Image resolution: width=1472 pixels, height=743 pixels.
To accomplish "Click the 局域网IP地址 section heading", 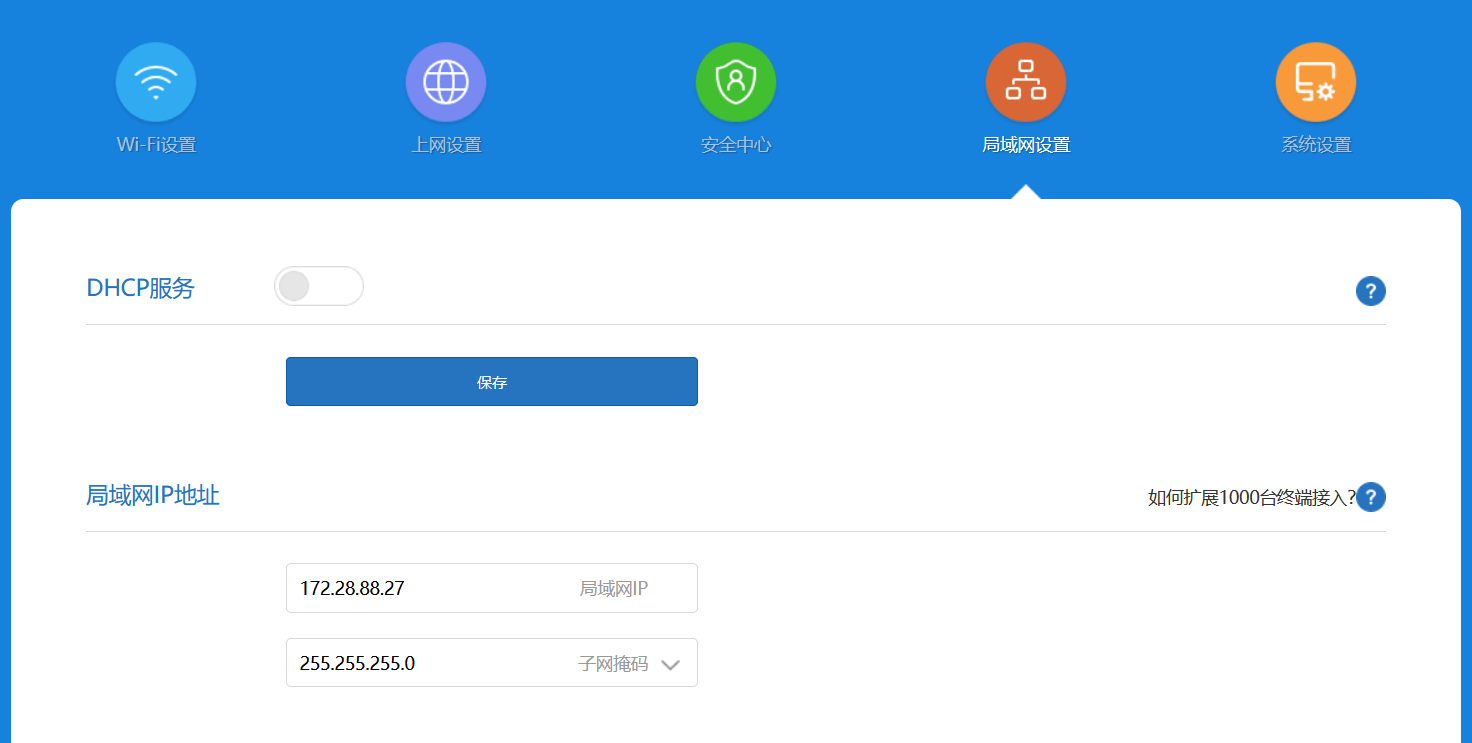I will pyautogui.click(x=153, y=495).
